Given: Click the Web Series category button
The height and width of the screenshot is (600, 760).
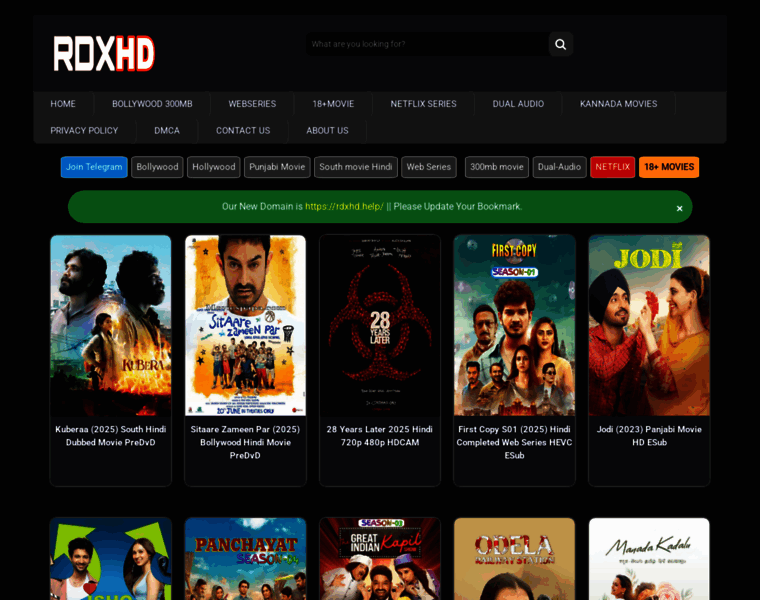Looking at the screenshot, I should 428,167.
